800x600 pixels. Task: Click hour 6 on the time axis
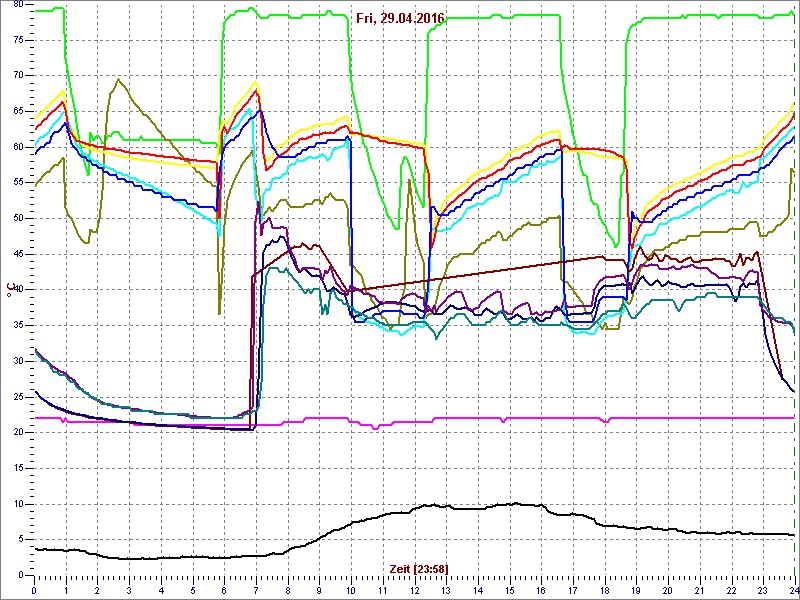tap(224, 589)
